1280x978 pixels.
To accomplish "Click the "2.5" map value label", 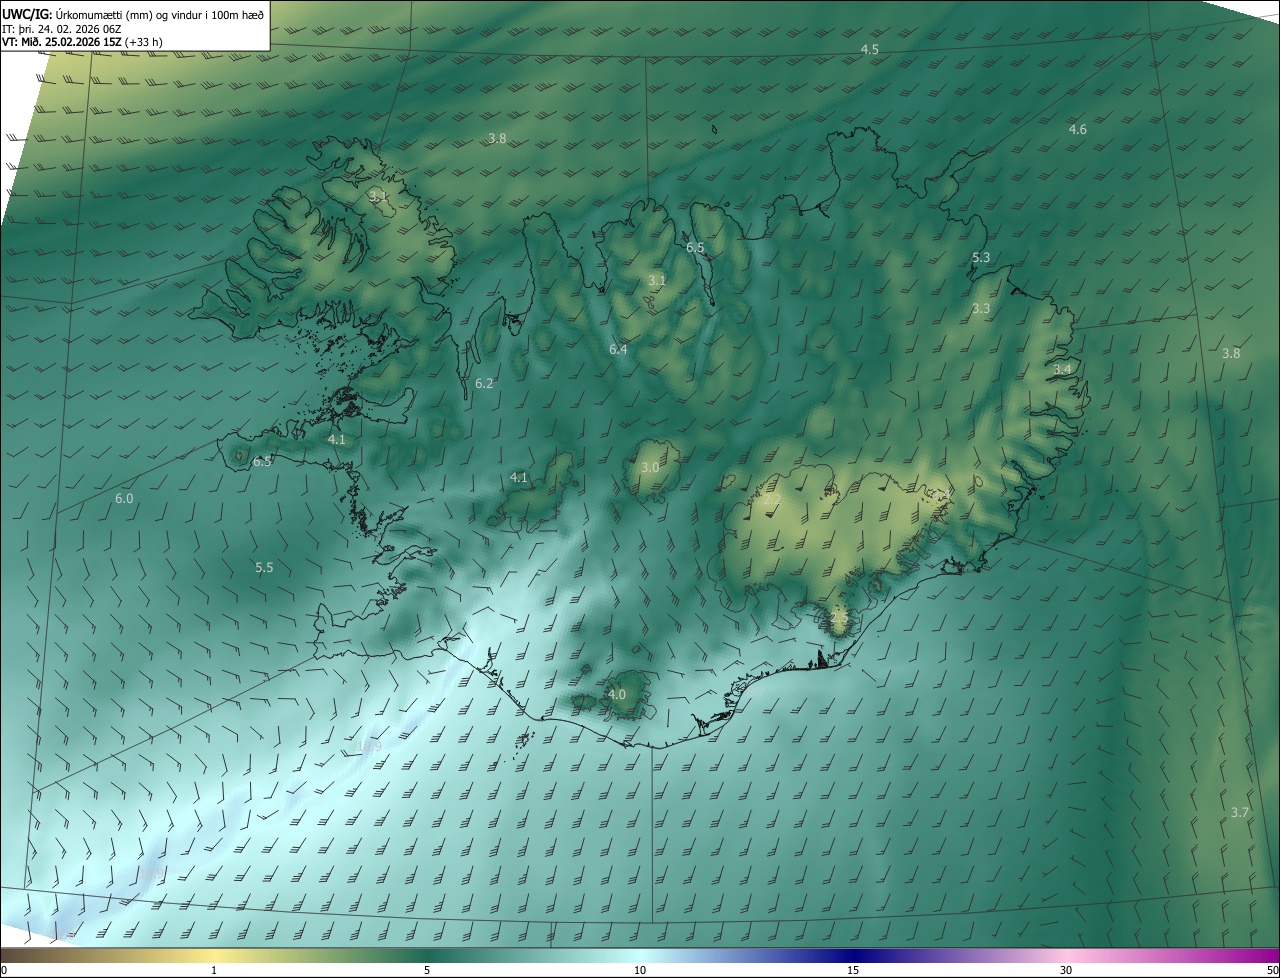I will click(x=839, y=618).
